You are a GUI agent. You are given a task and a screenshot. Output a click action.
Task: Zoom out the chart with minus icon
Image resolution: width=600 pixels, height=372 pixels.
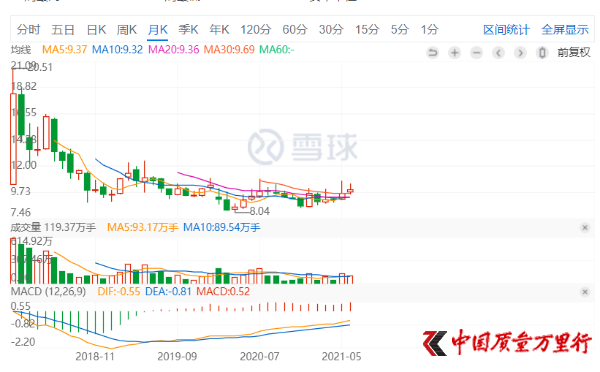tap(476, 52)
